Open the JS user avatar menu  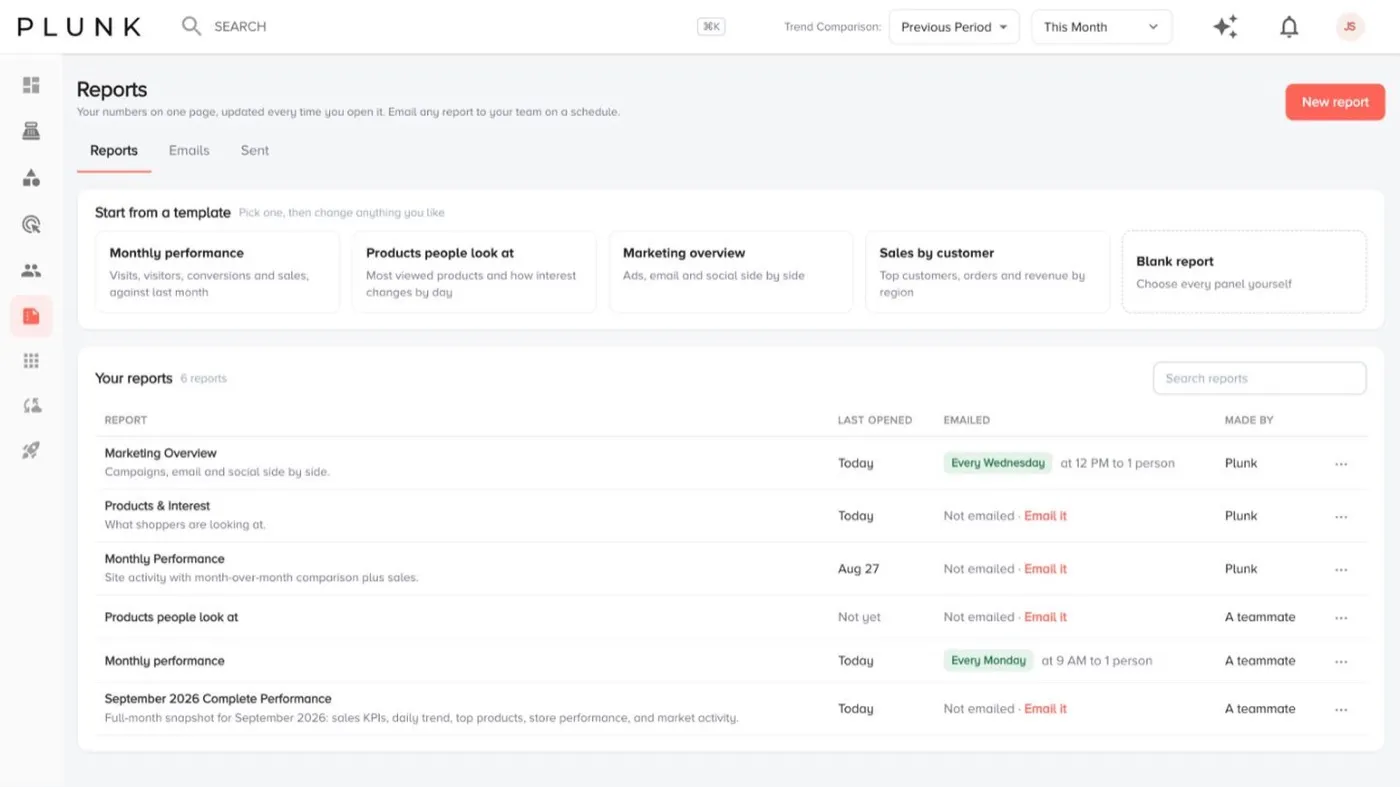(1350, 27)
